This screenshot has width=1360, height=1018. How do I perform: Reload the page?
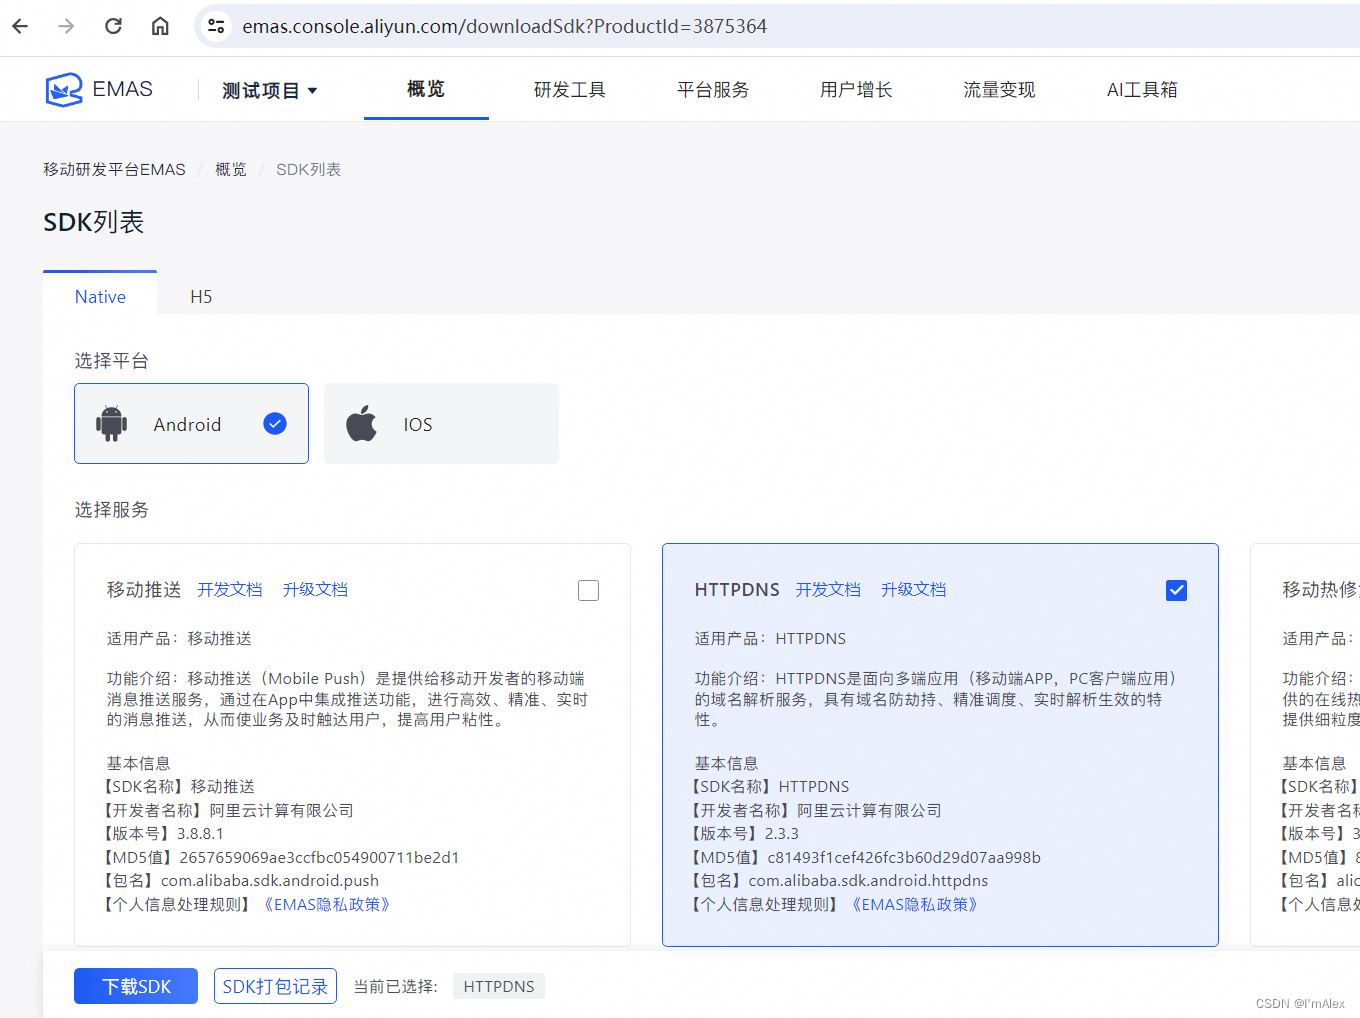113,26
